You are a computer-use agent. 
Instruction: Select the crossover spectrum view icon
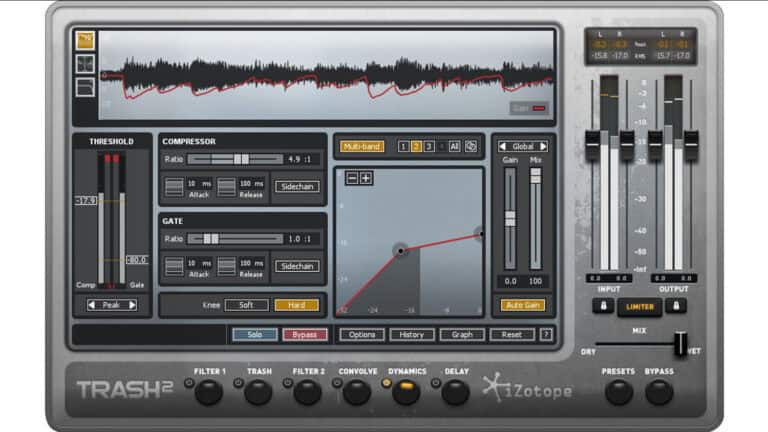85,64
